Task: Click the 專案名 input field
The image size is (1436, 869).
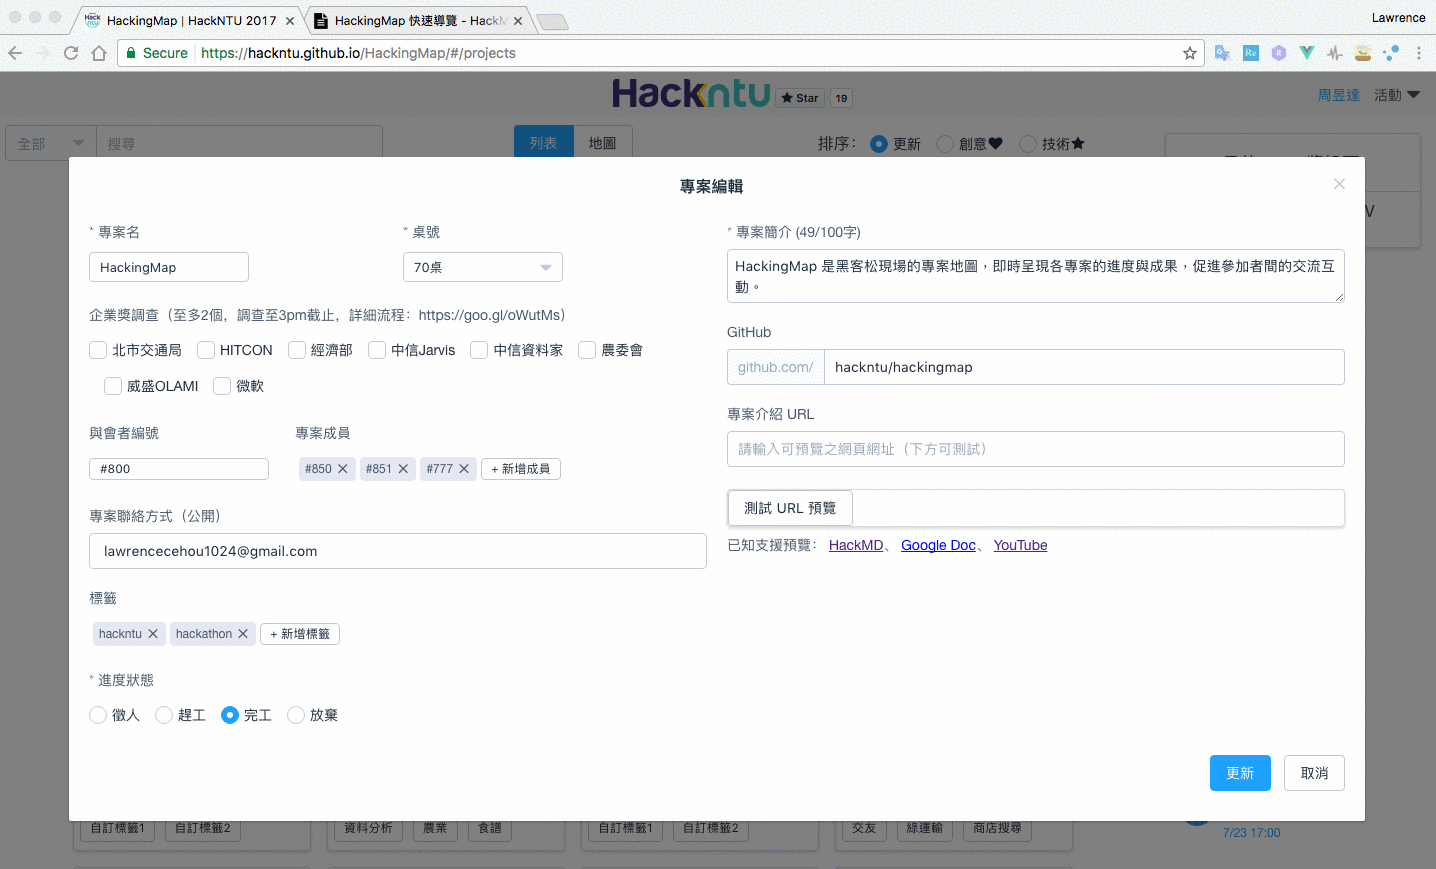Action: pos(169,267)
